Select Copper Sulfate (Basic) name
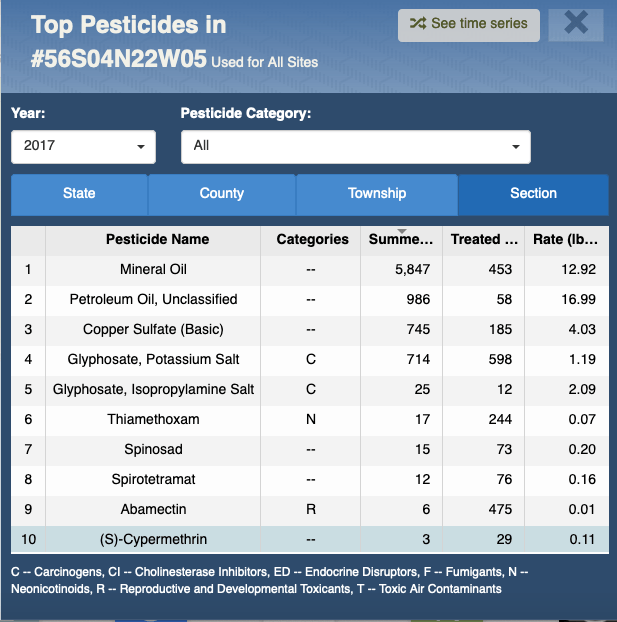The width and height of the screenshot is (617, 622). point(153,330)
